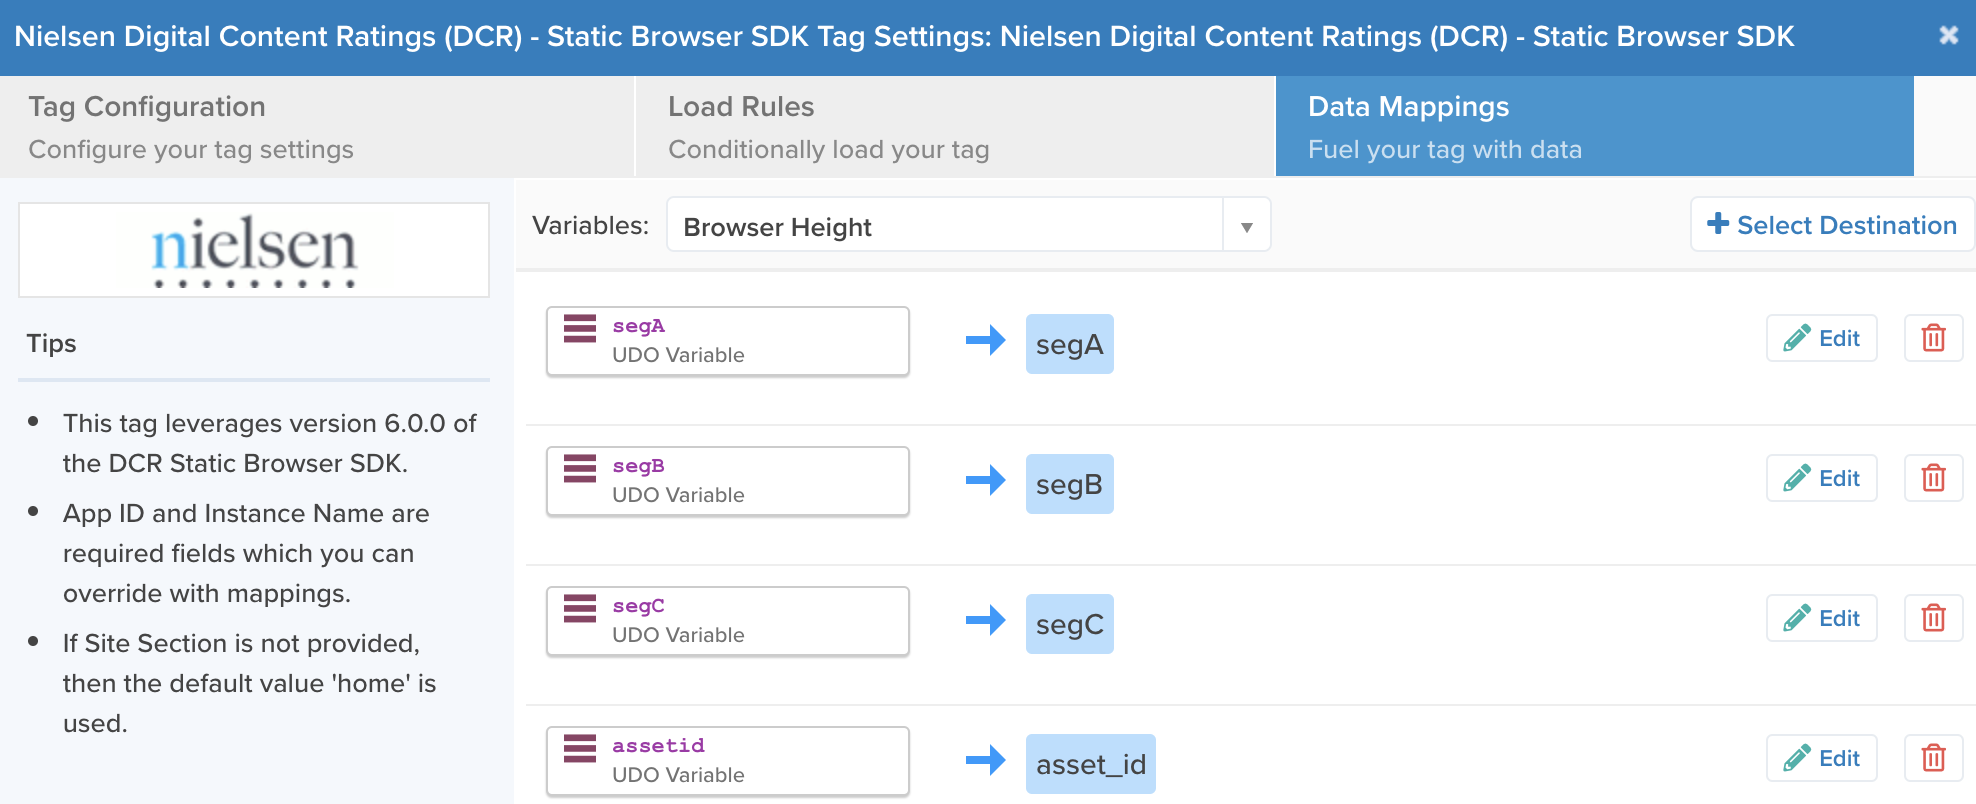Switch to the Load Rules tab
Viewport: 1976px width, 804px height.
click(x=955, y=127)
